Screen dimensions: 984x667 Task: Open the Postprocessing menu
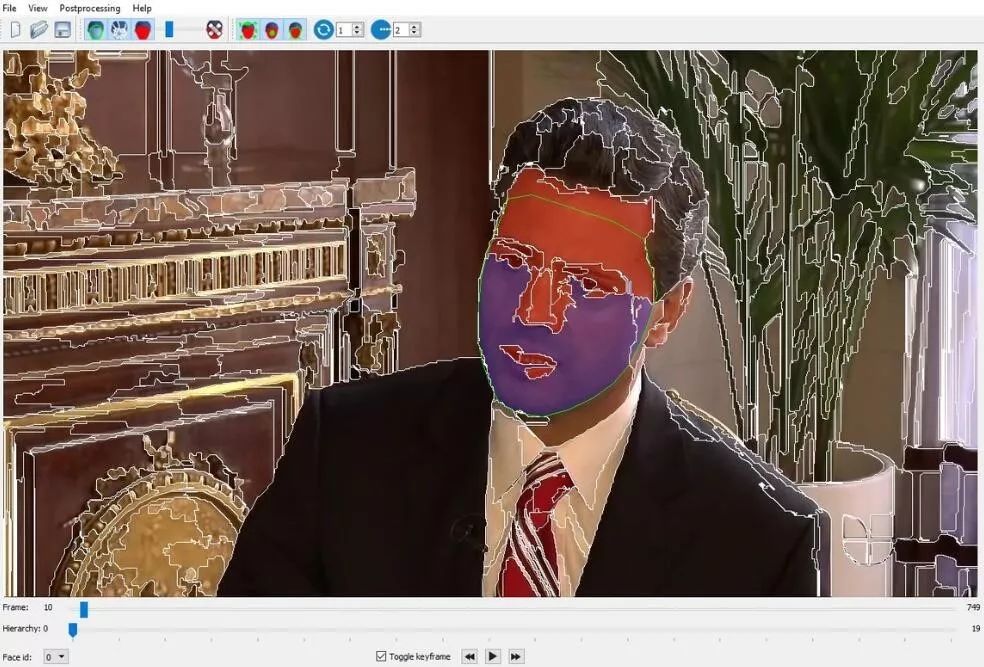(x=90, y=8)
